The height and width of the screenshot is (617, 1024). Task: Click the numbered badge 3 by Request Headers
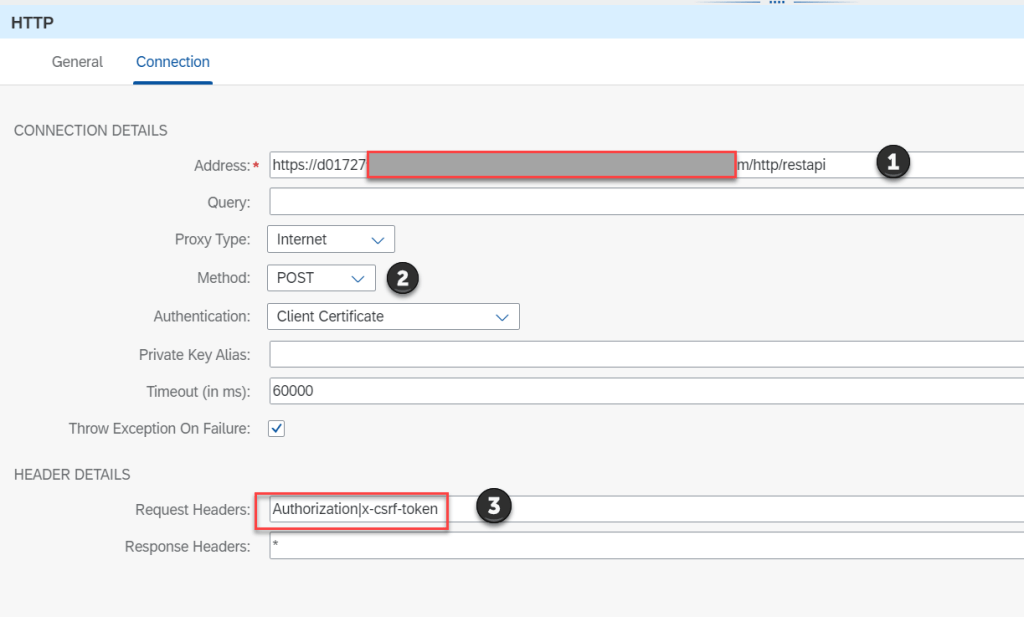pos(494,507)
